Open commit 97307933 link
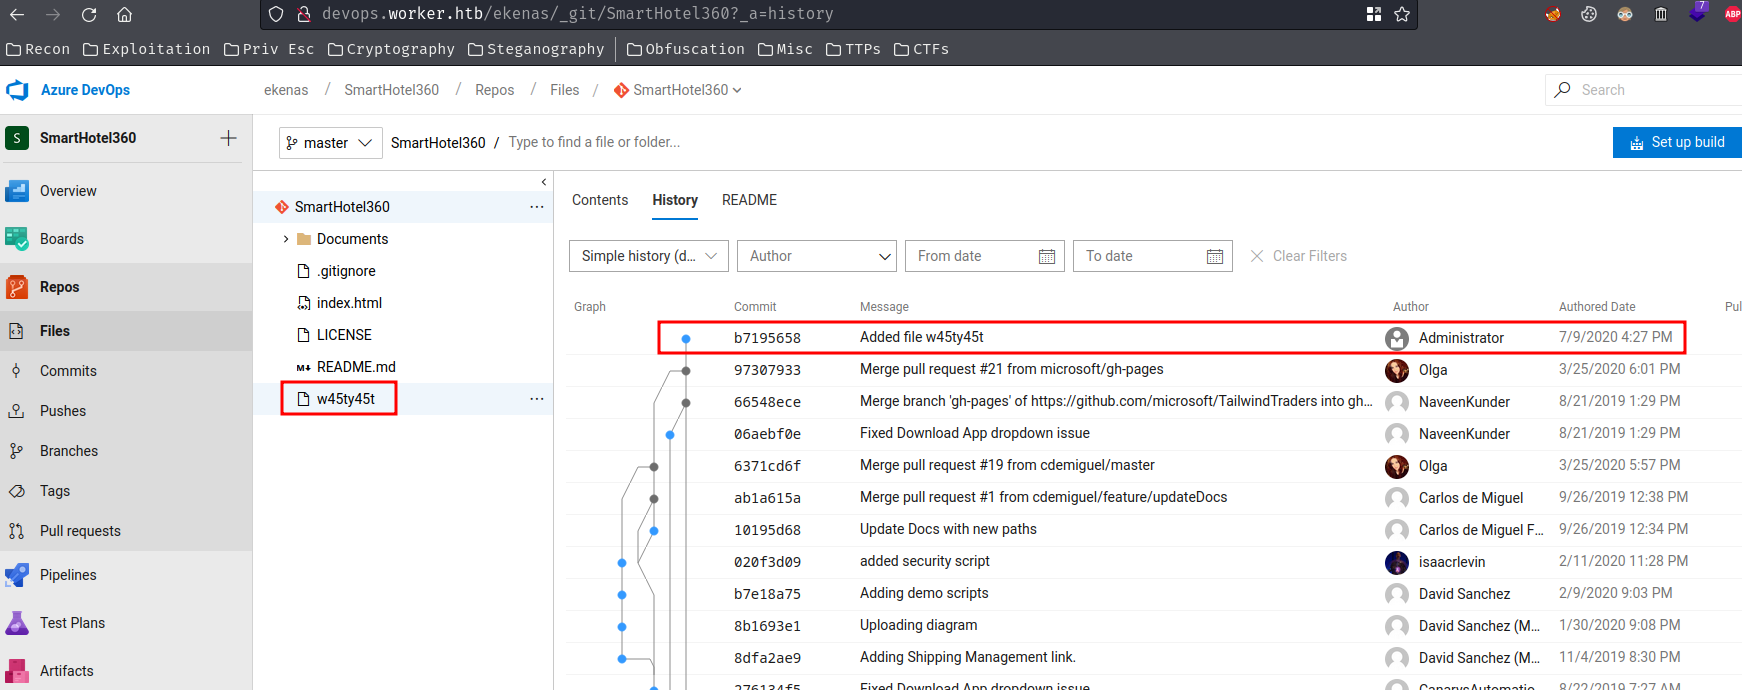Screen dimensions: 1742x690 tap(767, 370)
